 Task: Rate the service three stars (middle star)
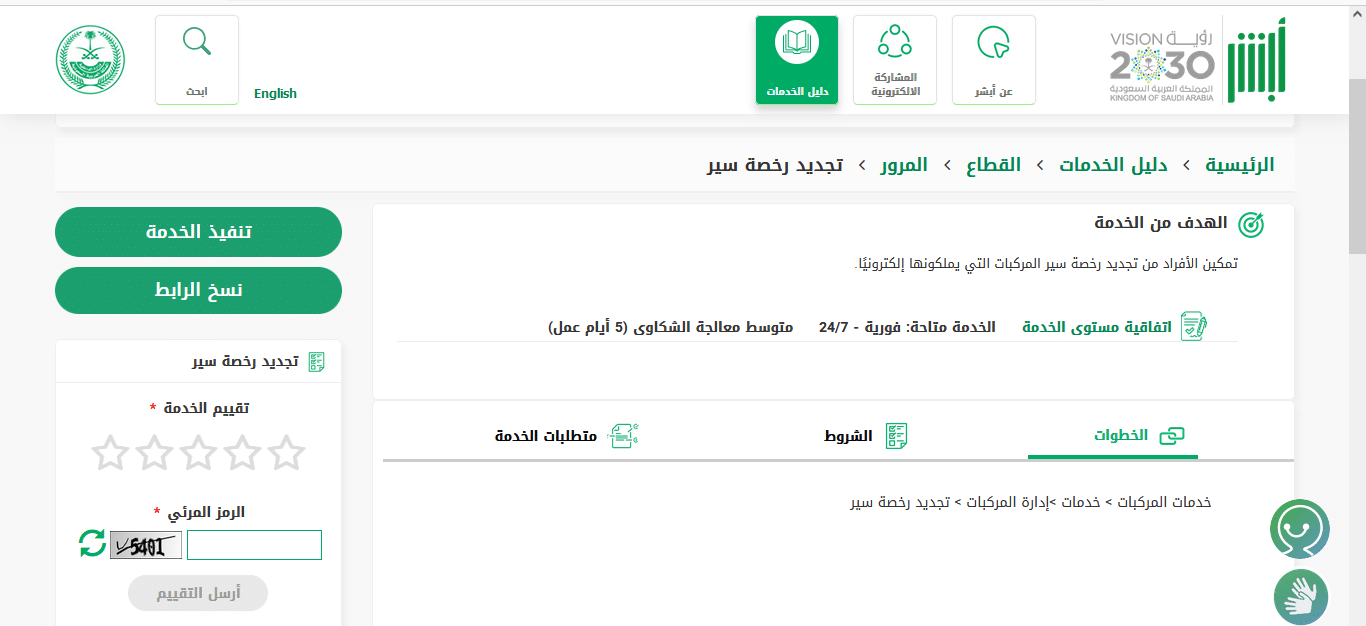click(x=198, y=453)
